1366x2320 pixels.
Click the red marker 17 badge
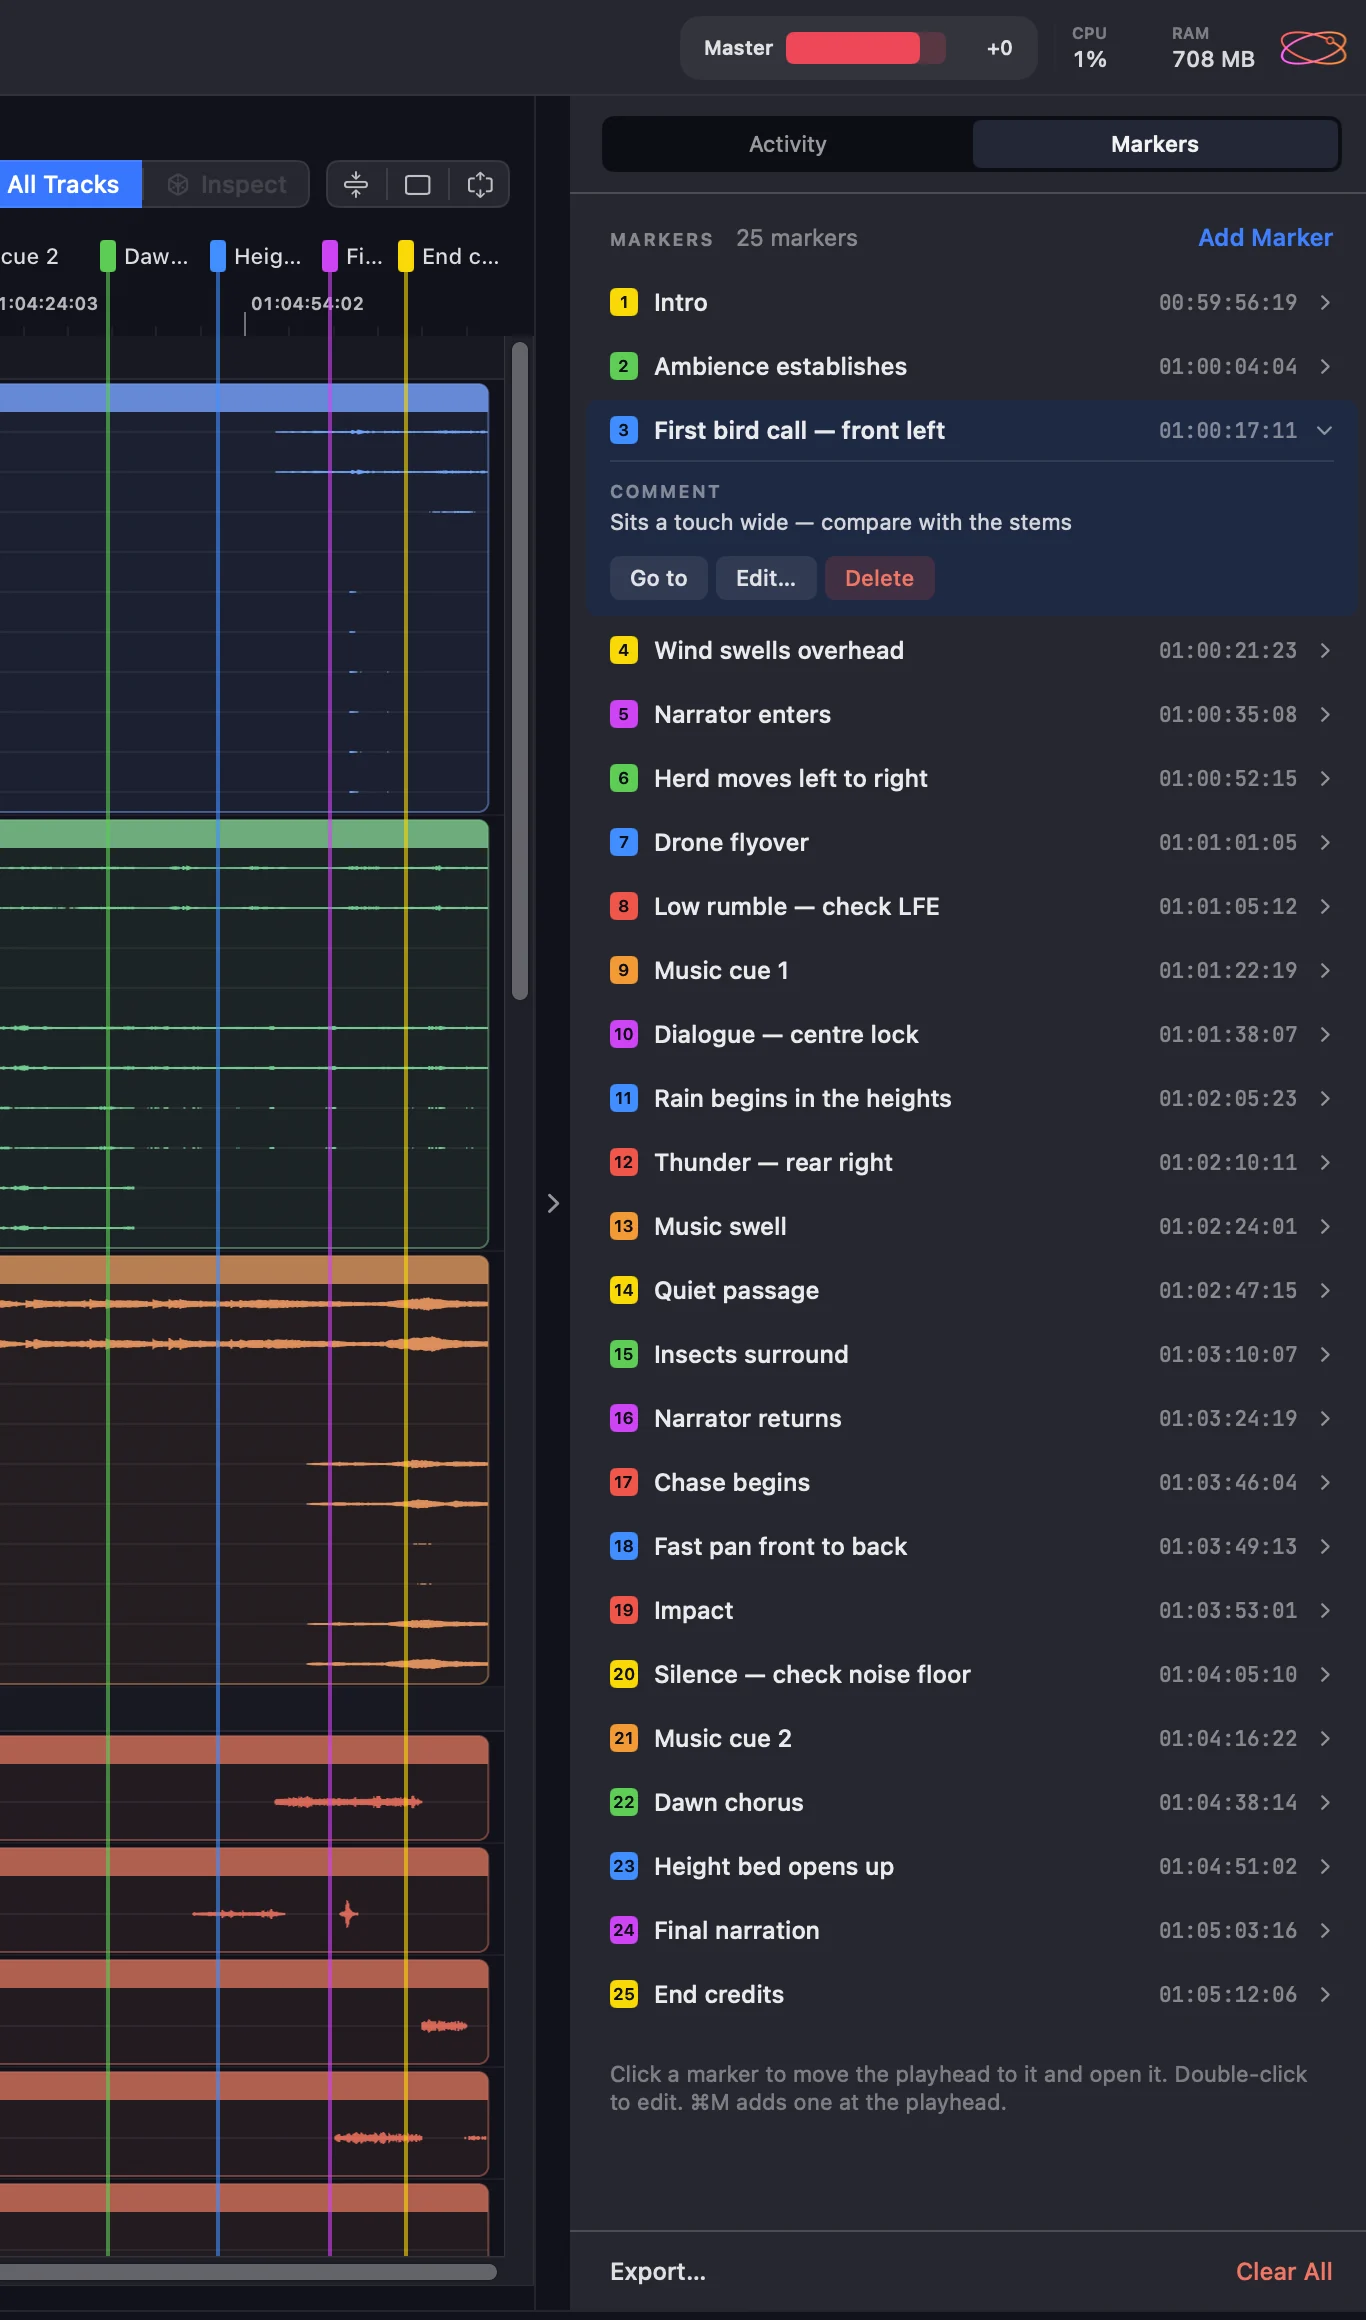(x=624, y=1482)
